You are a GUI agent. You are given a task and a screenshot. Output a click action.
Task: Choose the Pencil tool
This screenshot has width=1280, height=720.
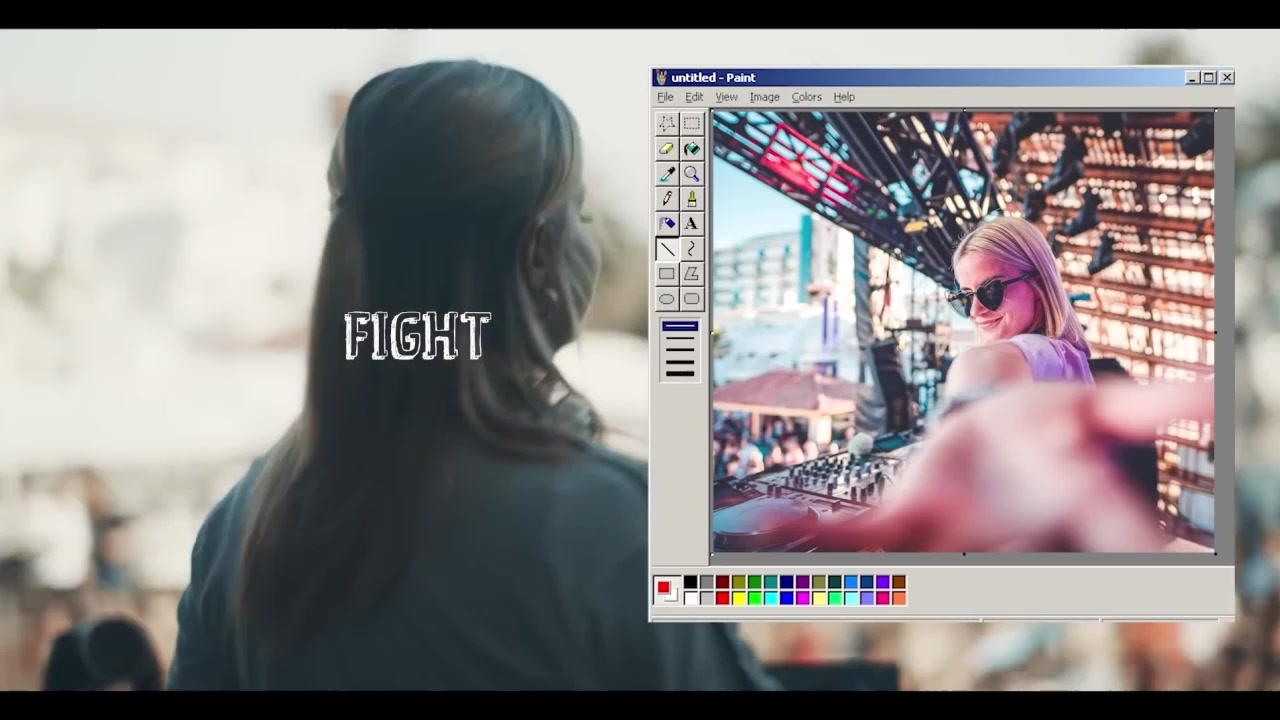[666, 198]
